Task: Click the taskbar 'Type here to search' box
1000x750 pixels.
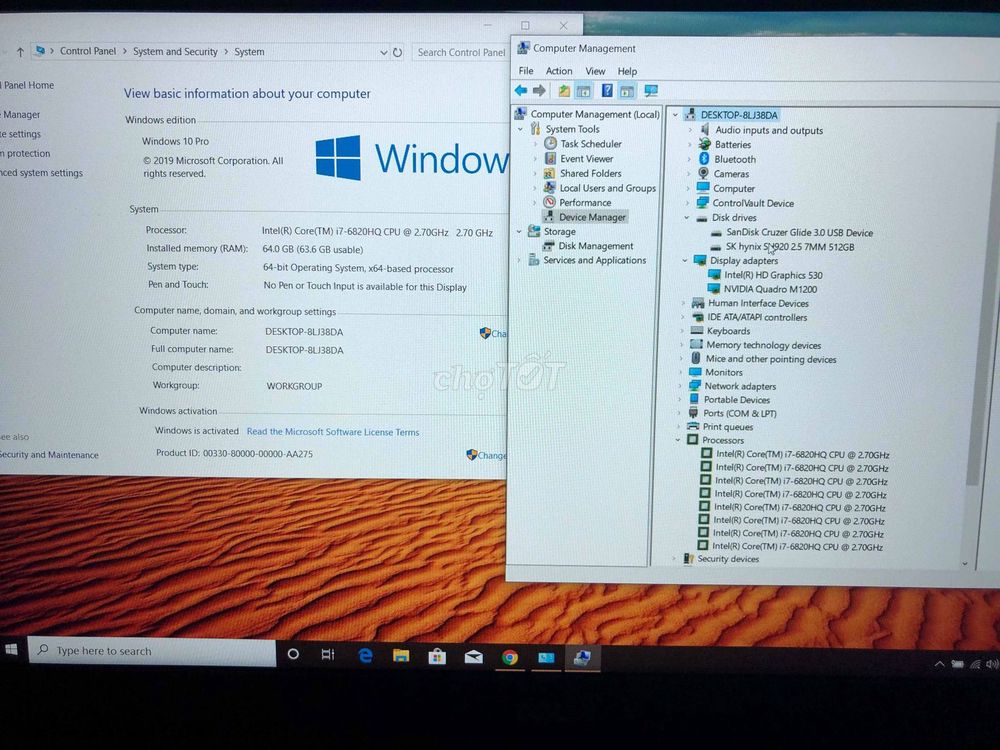Action: [152, 651]
